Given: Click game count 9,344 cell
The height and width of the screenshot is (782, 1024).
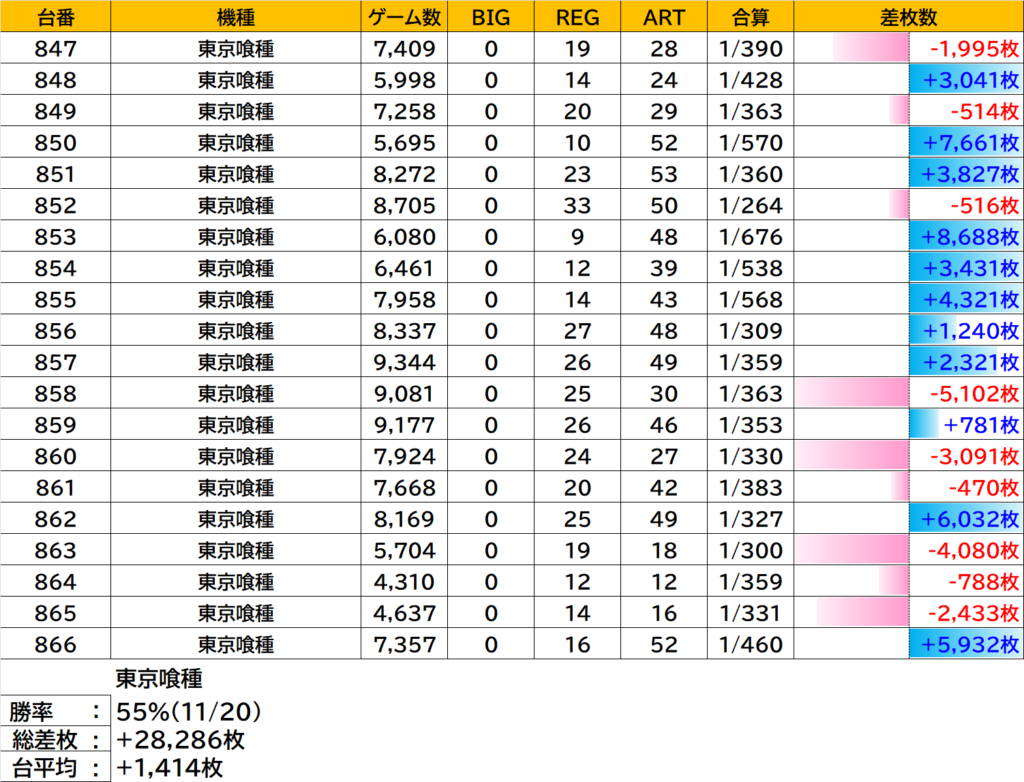Looking at the screenshot, I should (406, 362).
